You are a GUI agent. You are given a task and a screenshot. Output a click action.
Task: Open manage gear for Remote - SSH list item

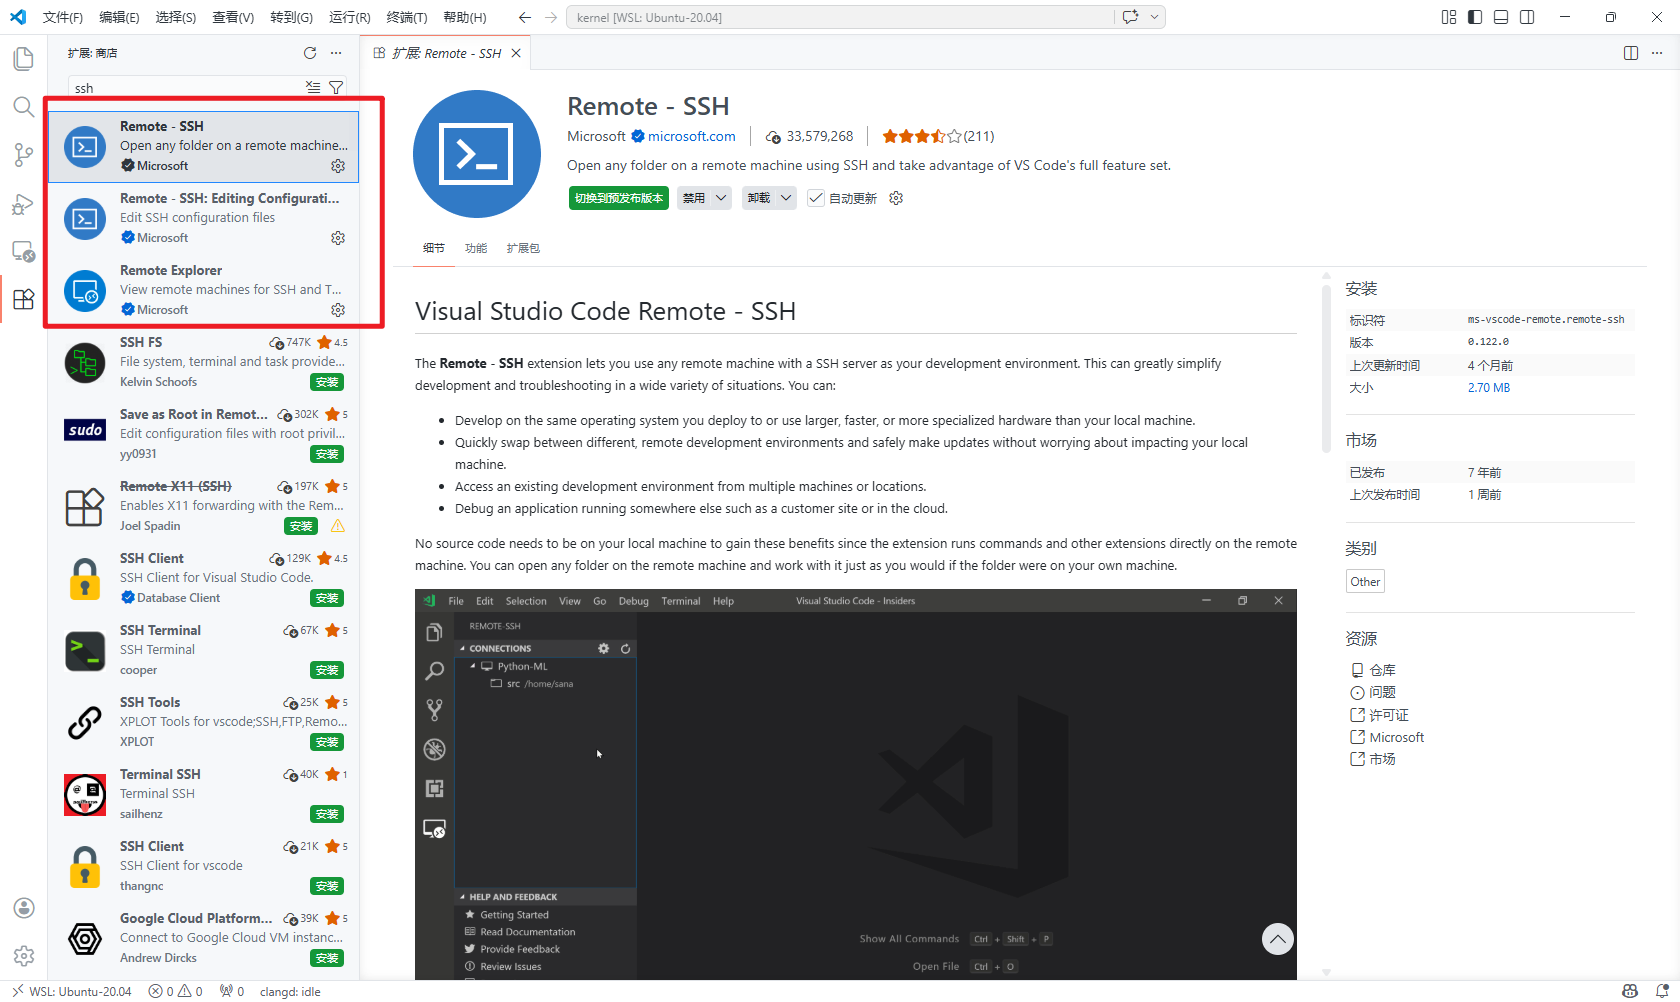coord(338,166)
